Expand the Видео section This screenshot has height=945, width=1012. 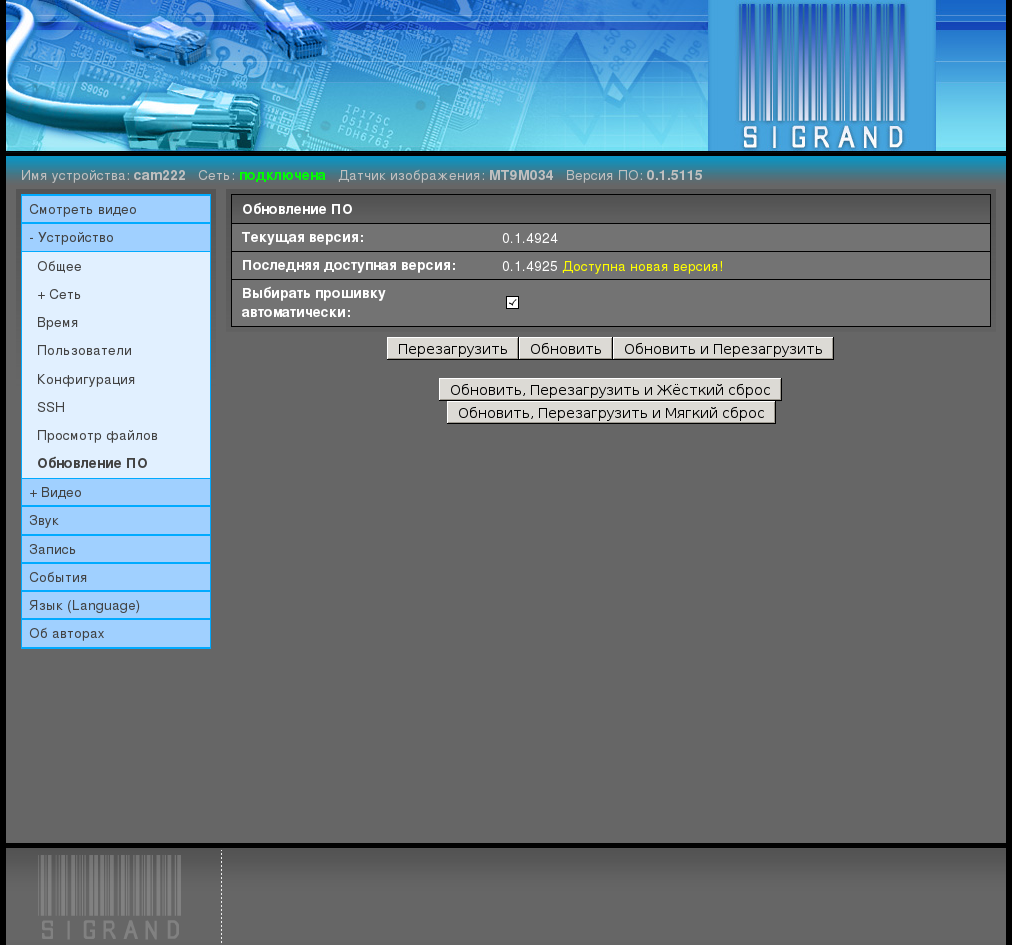pyautogui.click(x=116, y=492)
